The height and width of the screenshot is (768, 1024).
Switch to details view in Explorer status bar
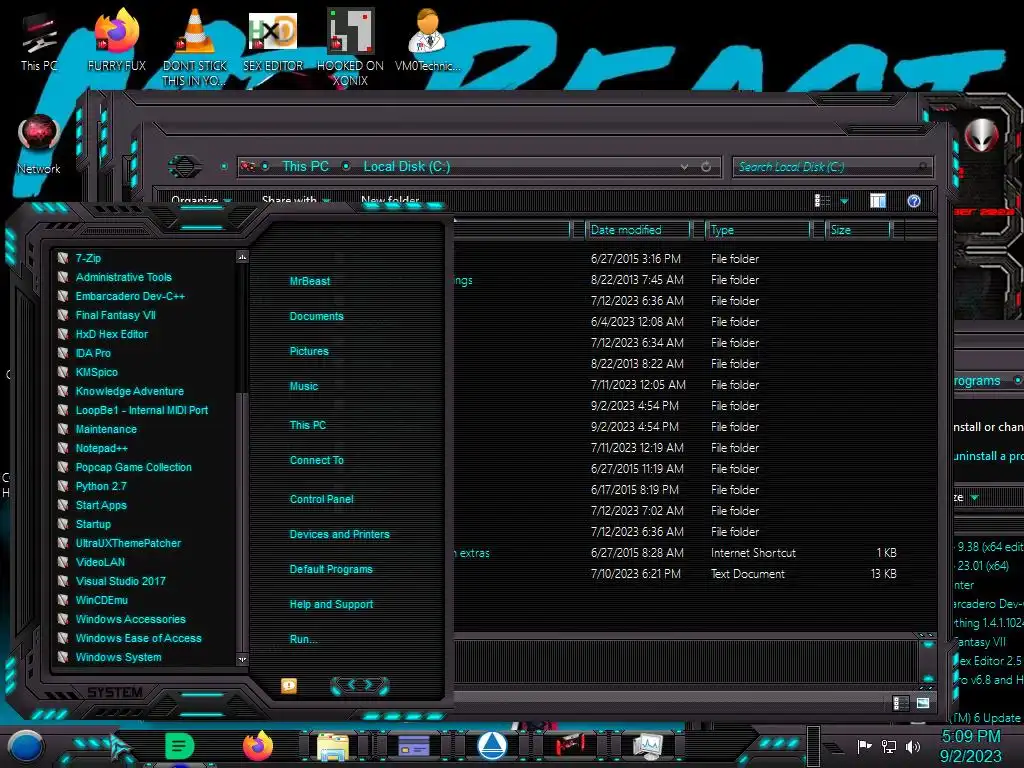(900, 703)
